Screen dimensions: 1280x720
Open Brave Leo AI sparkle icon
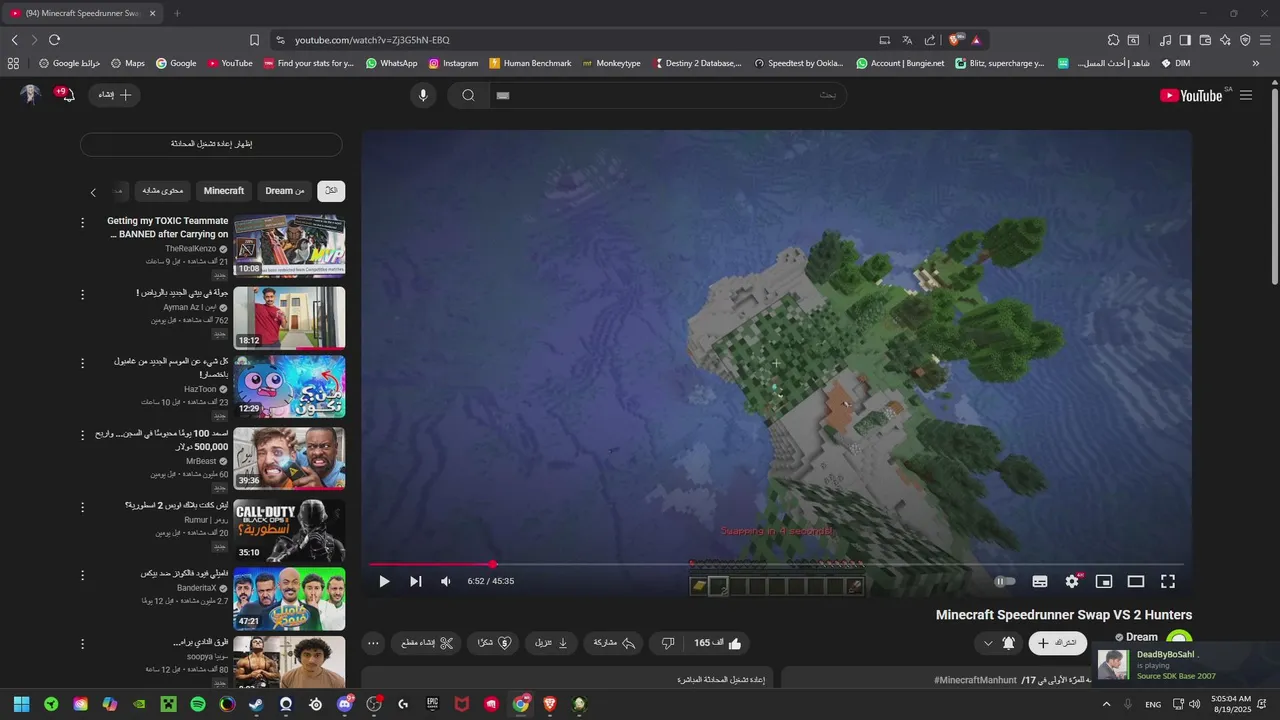(x=1225, y=40)
